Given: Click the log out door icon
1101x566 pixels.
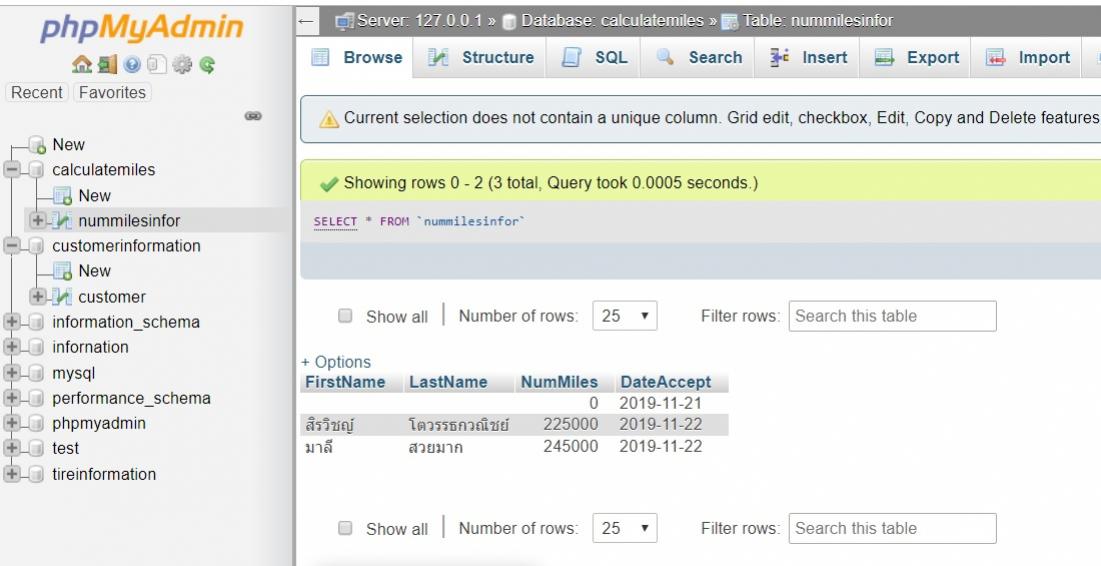Looking at the screenshot, I should click(107, 65).
